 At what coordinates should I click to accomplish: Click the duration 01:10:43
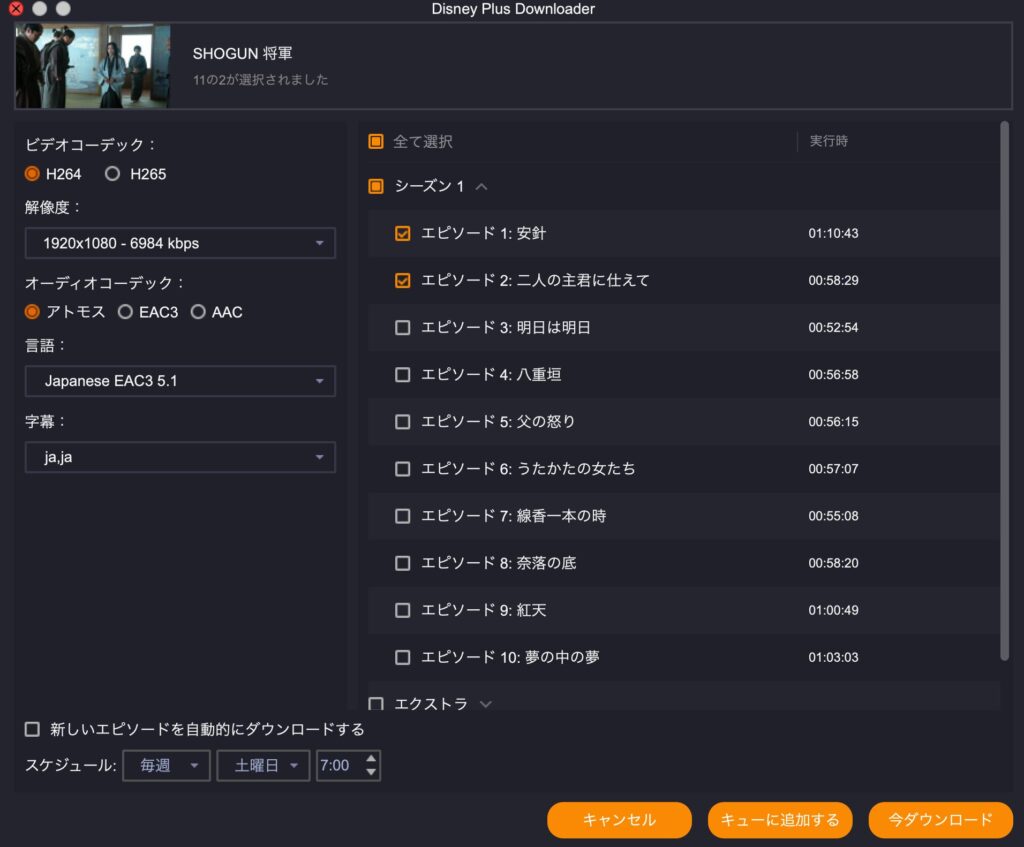point(833,233)
